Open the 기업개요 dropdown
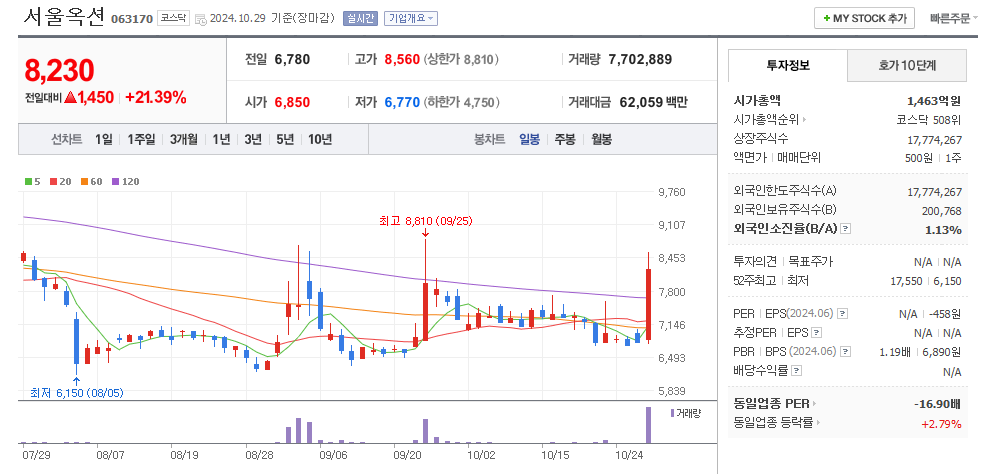The height and width of the screenshot is (474, 984). pyautogui.click(x=411, y=19)
